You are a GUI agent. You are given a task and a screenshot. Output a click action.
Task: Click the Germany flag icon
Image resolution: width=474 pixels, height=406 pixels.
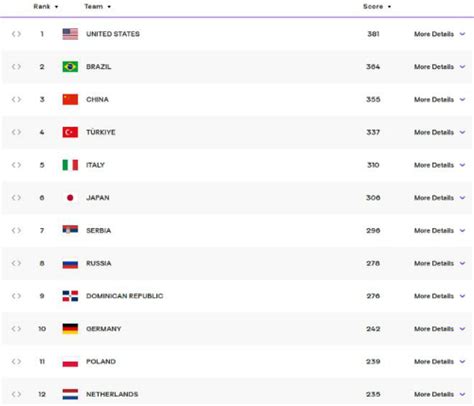70,329
